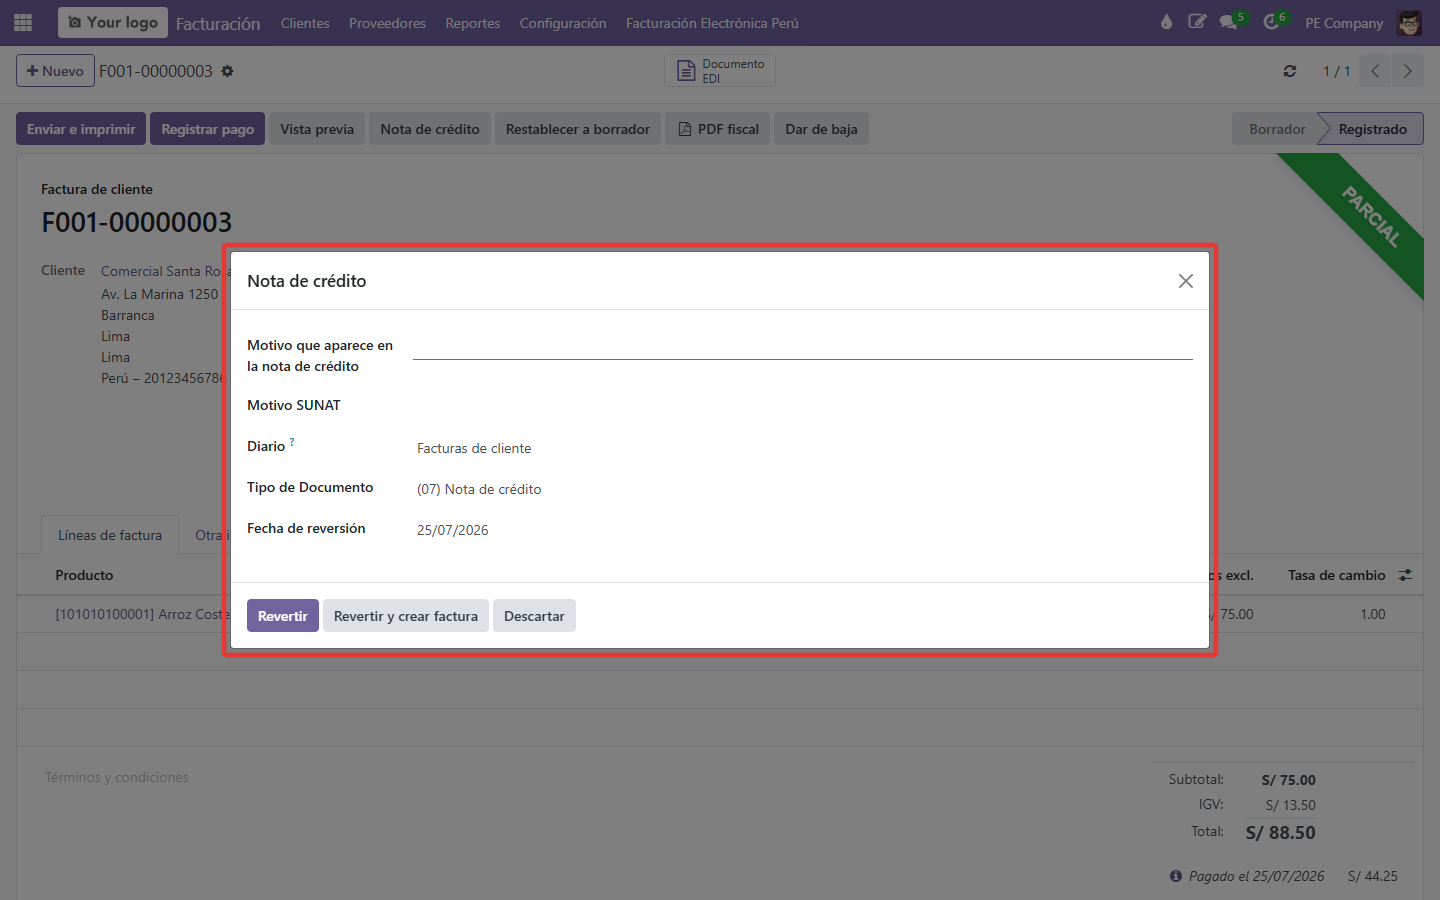Viewport: 1440px width, 900px height.
Task: Click the Arroz Costeño product line
Action: (141, 614)
